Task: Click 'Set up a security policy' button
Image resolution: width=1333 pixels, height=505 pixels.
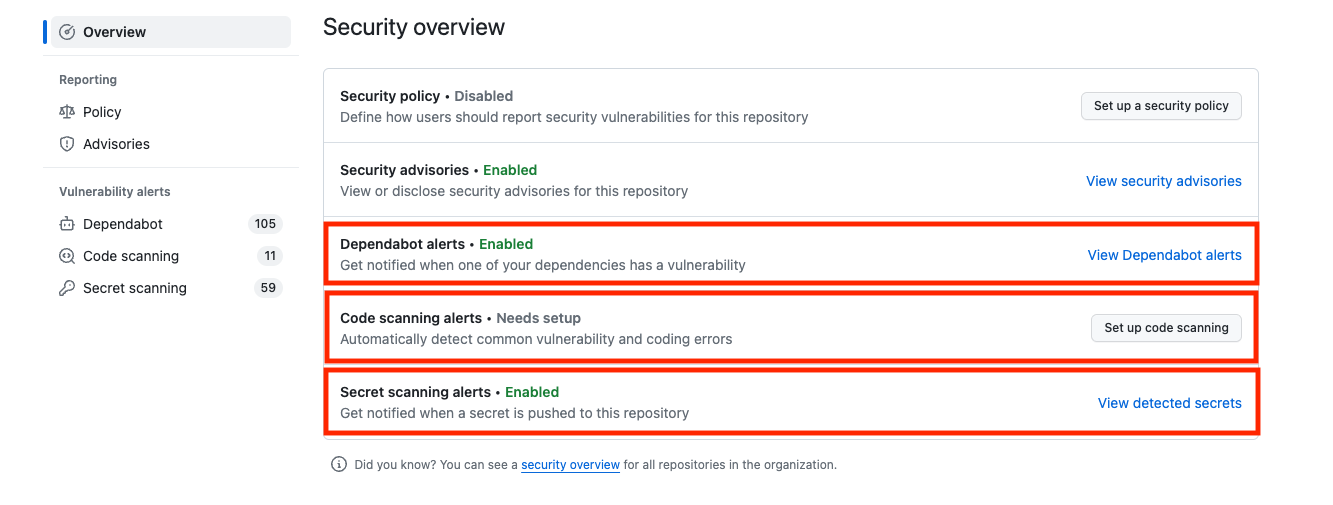Action: 1161,106
